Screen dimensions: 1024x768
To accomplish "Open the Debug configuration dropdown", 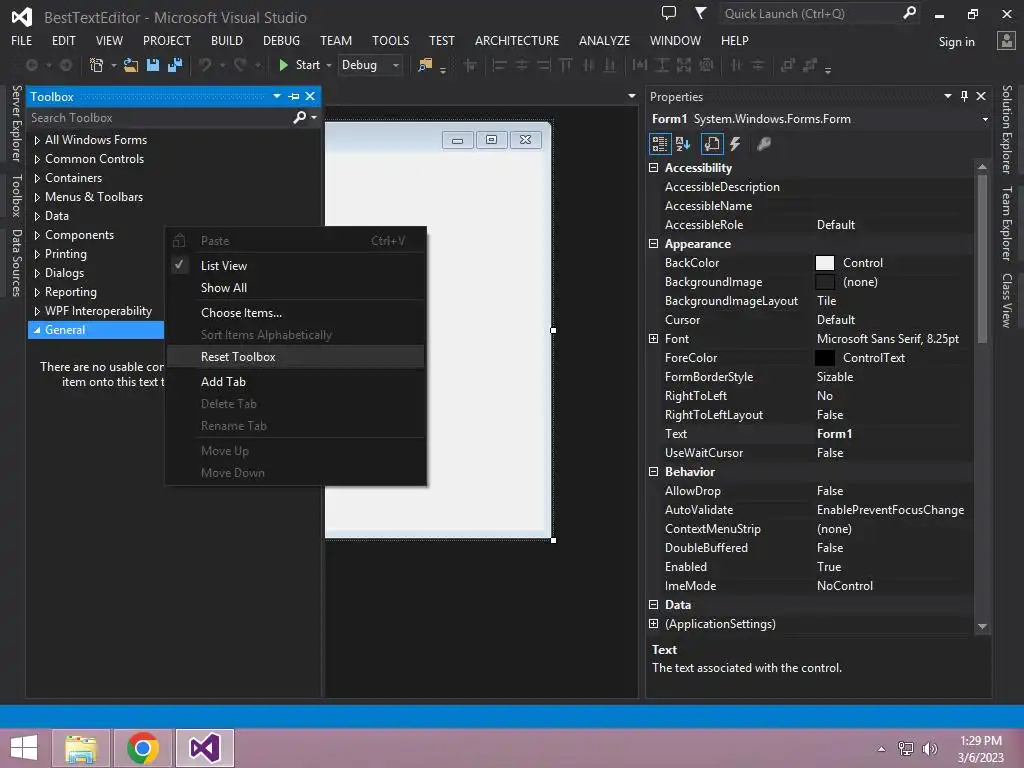I will pos(396,65).
